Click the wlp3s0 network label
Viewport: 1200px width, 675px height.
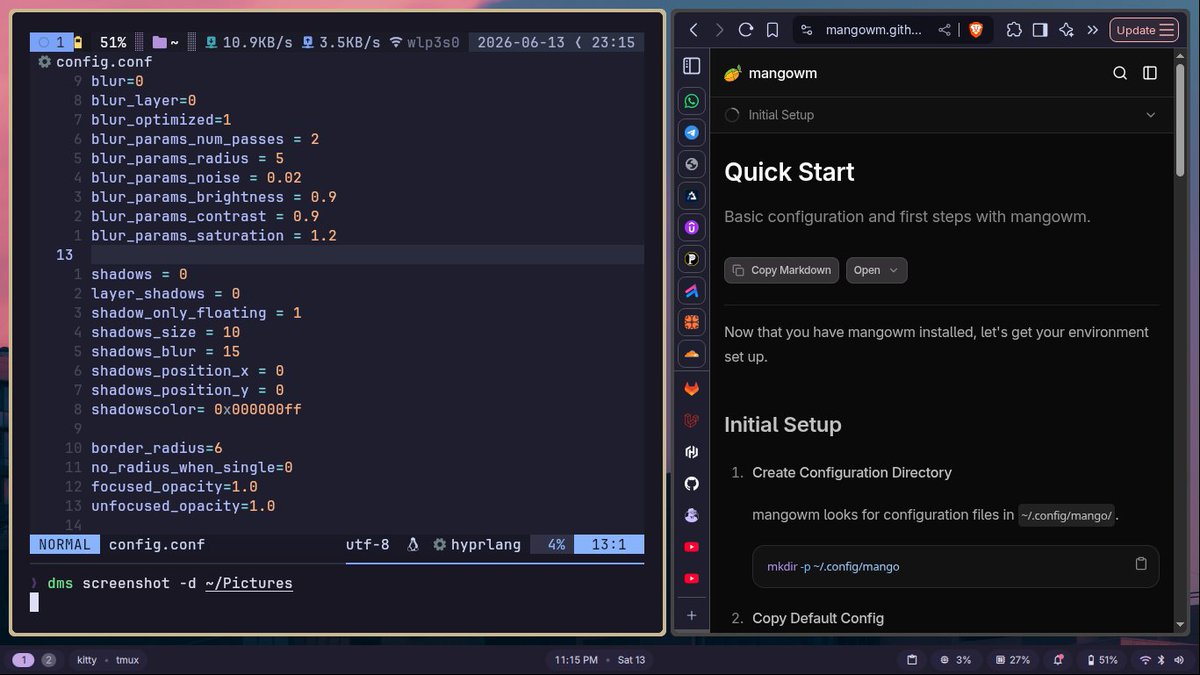pyautogui.click(x=433, y=42)
